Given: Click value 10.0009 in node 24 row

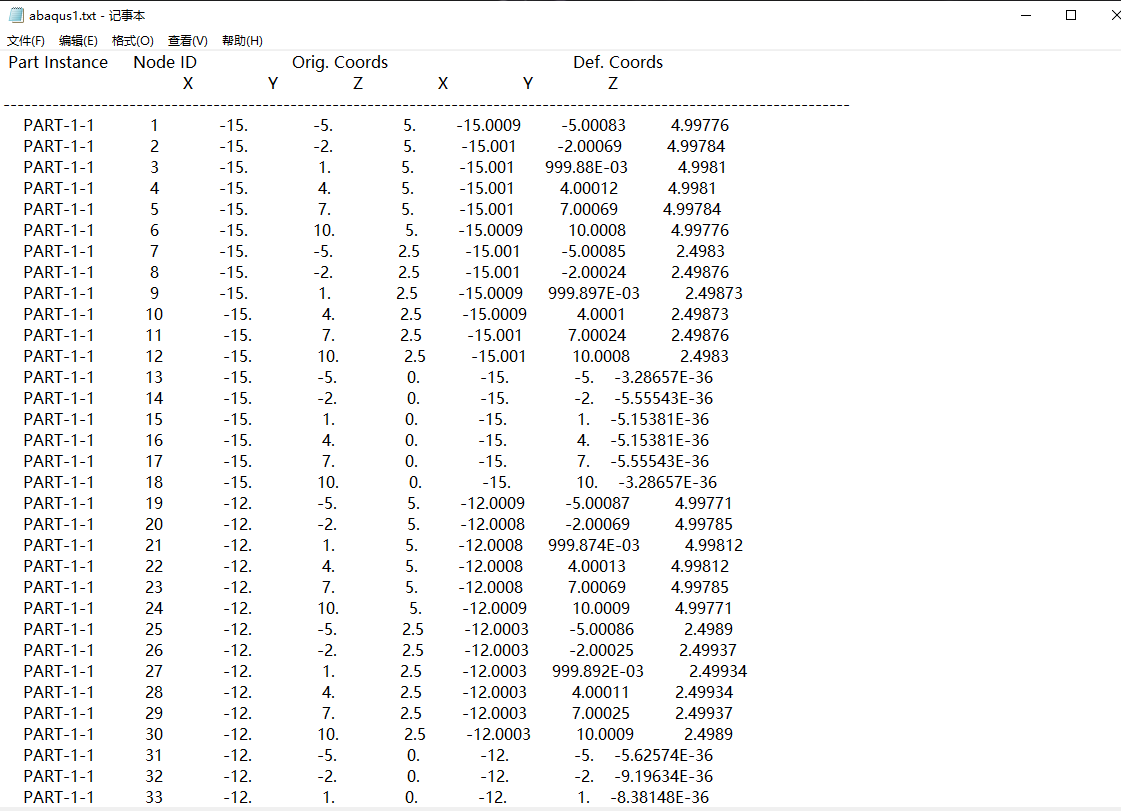Looking at the screenshot, I should point(601,609).
